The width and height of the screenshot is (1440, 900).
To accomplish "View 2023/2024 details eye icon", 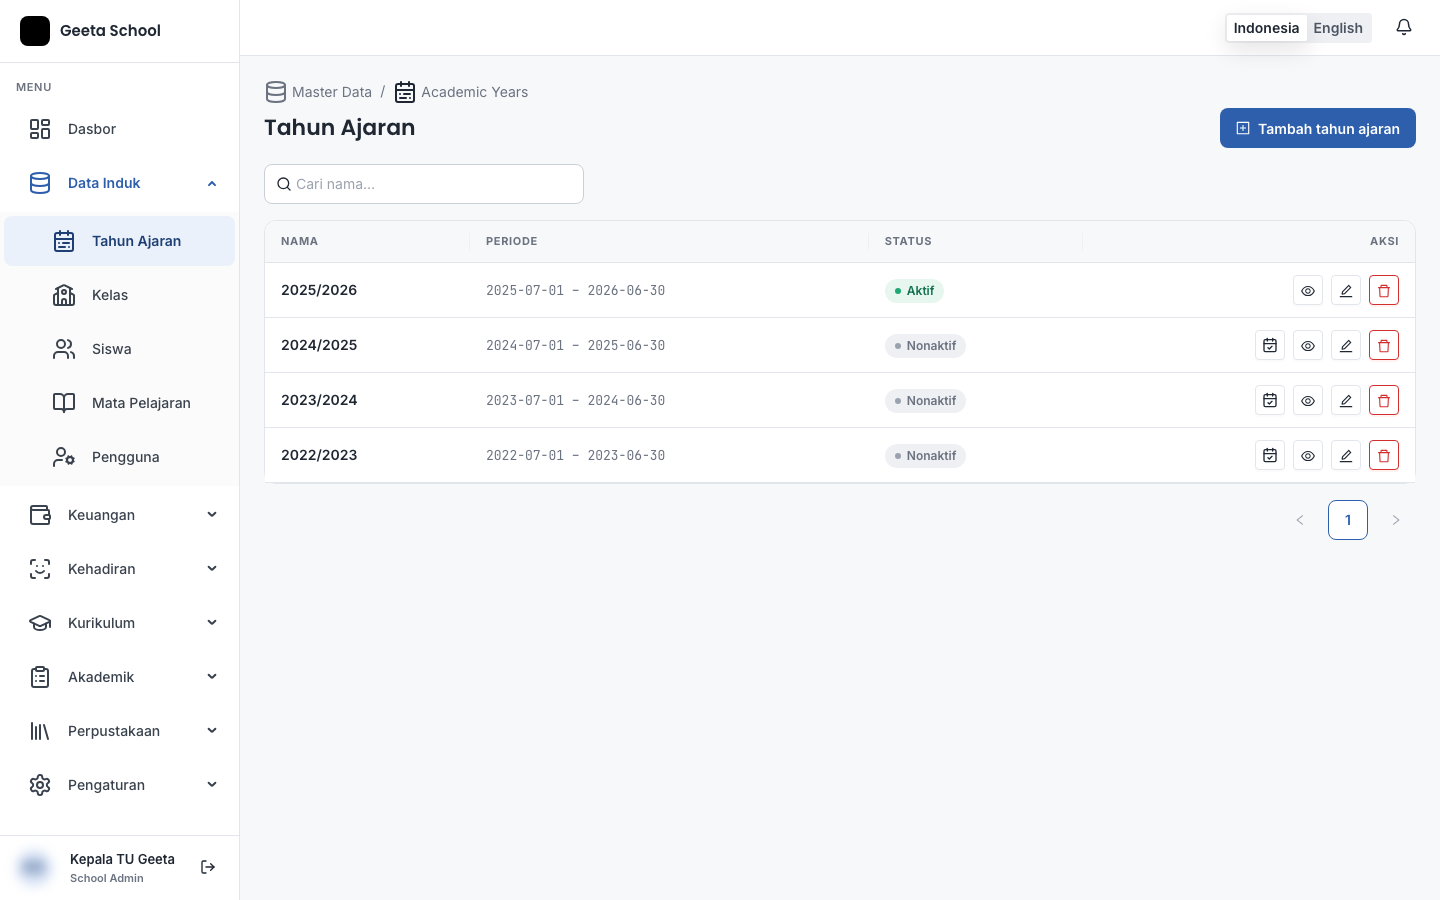I will tap(1308, 401).
